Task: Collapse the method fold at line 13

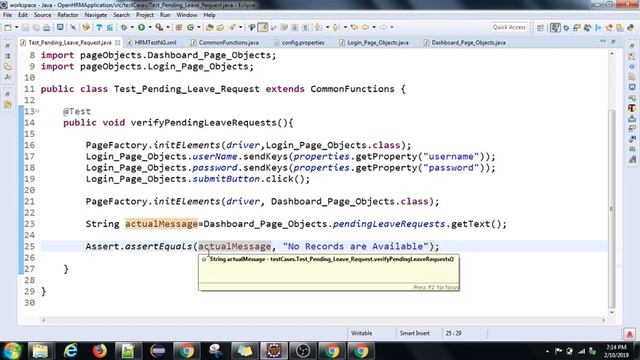Action: coord(37,111)
